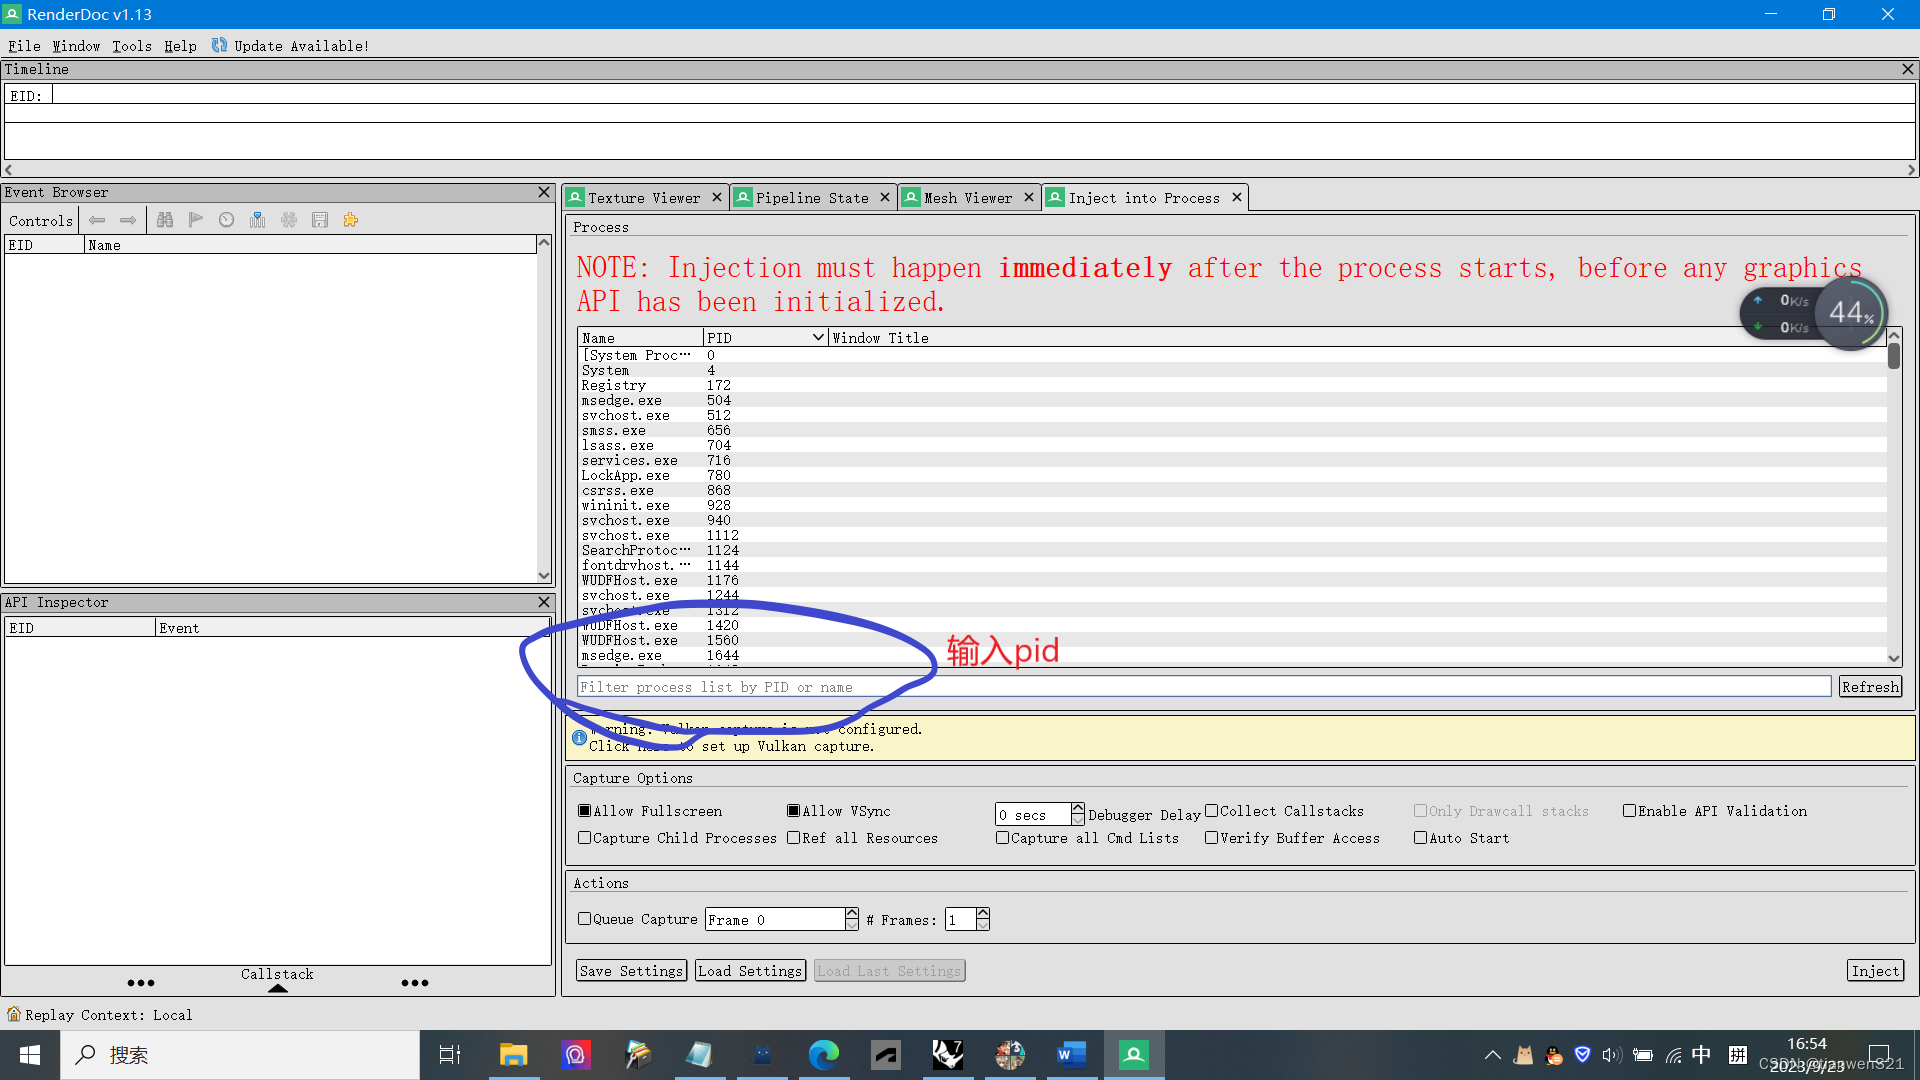Screen dimensions: 1920x1080
Task: Click the save events icon in Event Browser controls
Action: pyautogui.click(x=320, y=220)
